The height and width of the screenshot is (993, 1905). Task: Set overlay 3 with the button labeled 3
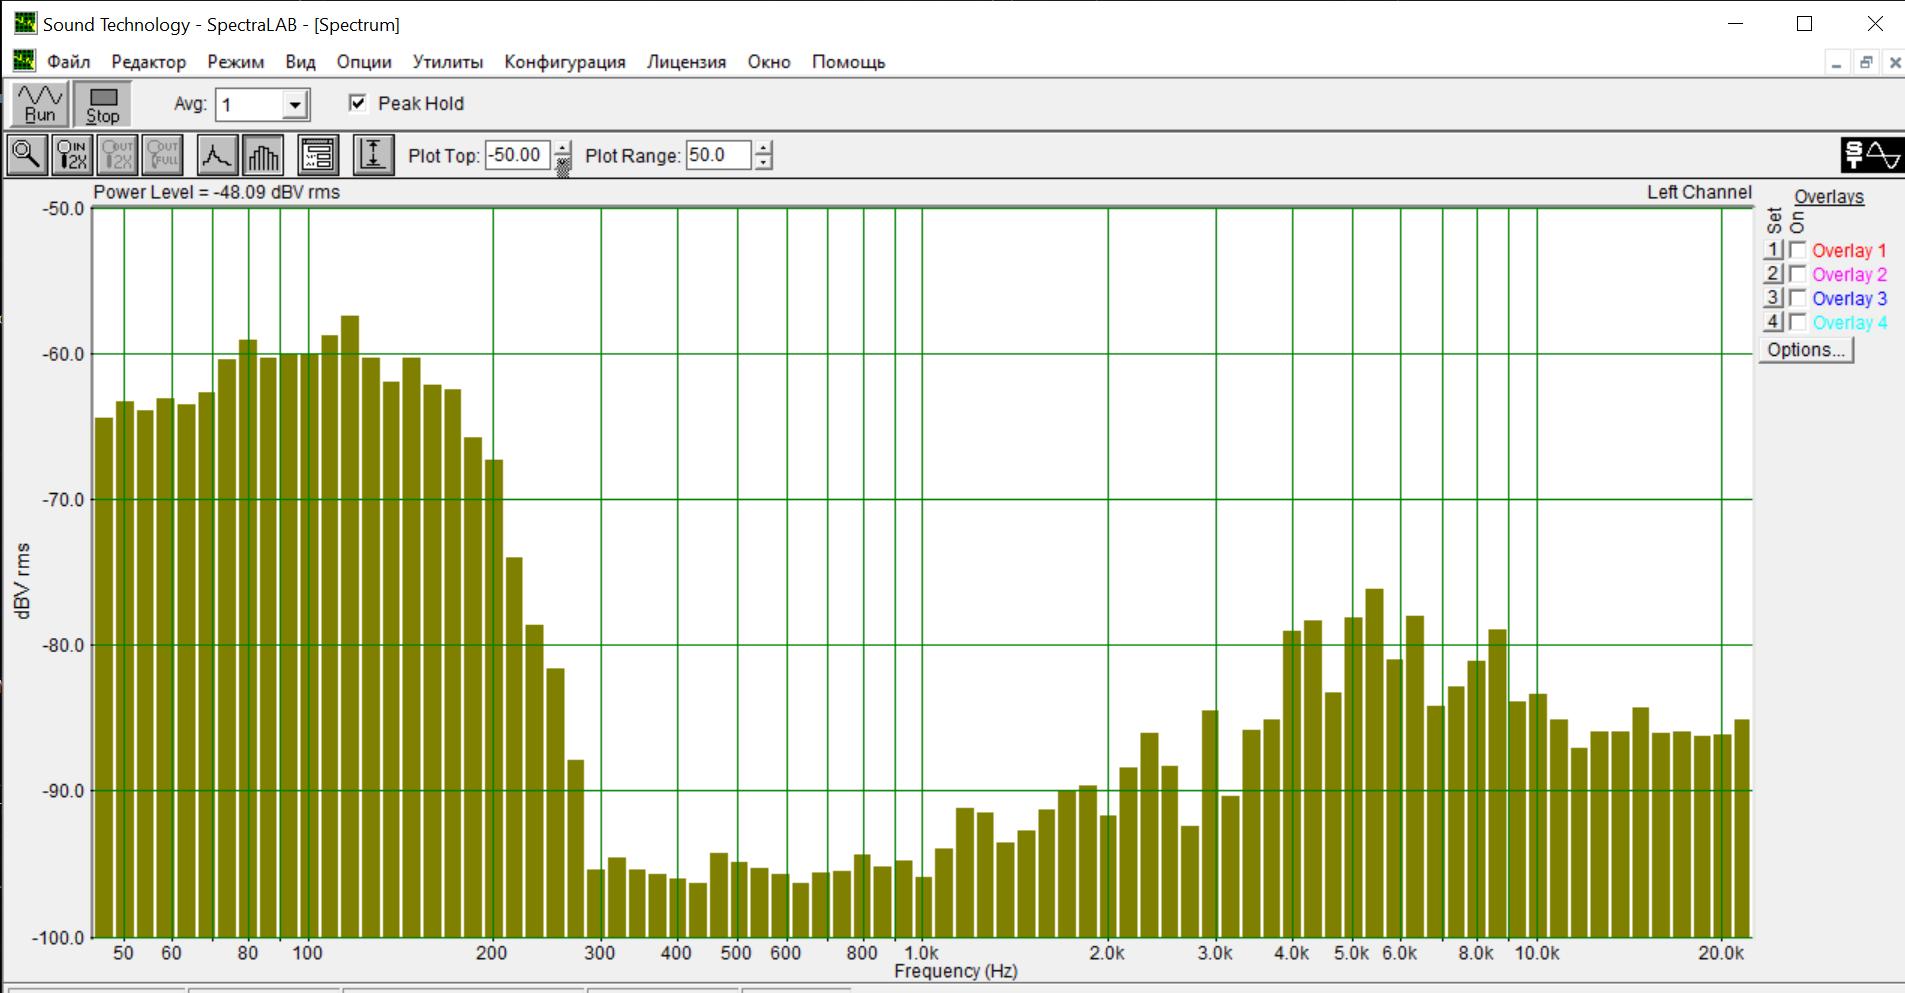pyautogui.click(x=1773, y=298)
